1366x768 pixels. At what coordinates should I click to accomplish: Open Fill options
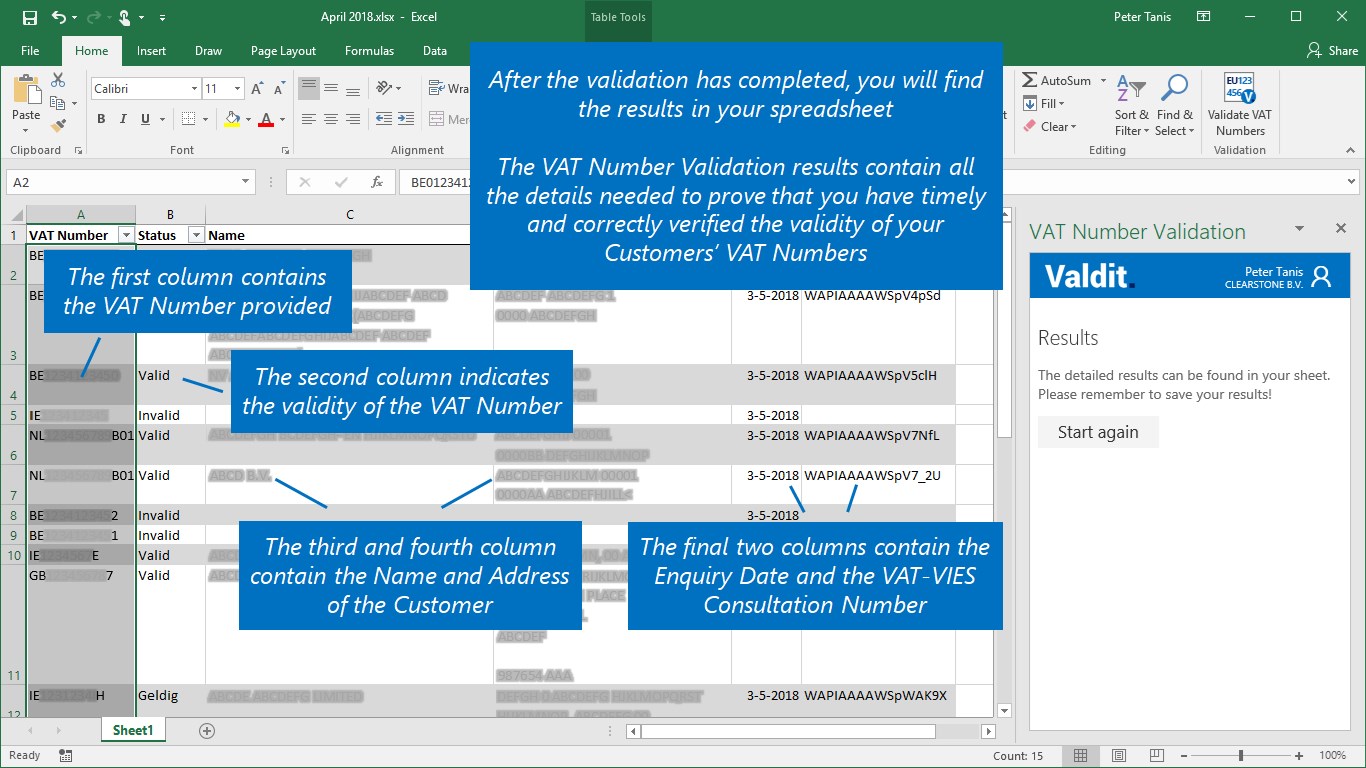1044,103
